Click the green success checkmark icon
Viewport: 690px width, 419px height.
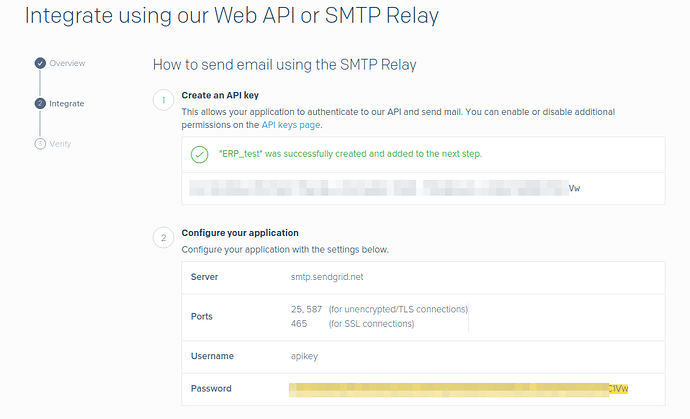pyautogui.click(x=199, y=154)
